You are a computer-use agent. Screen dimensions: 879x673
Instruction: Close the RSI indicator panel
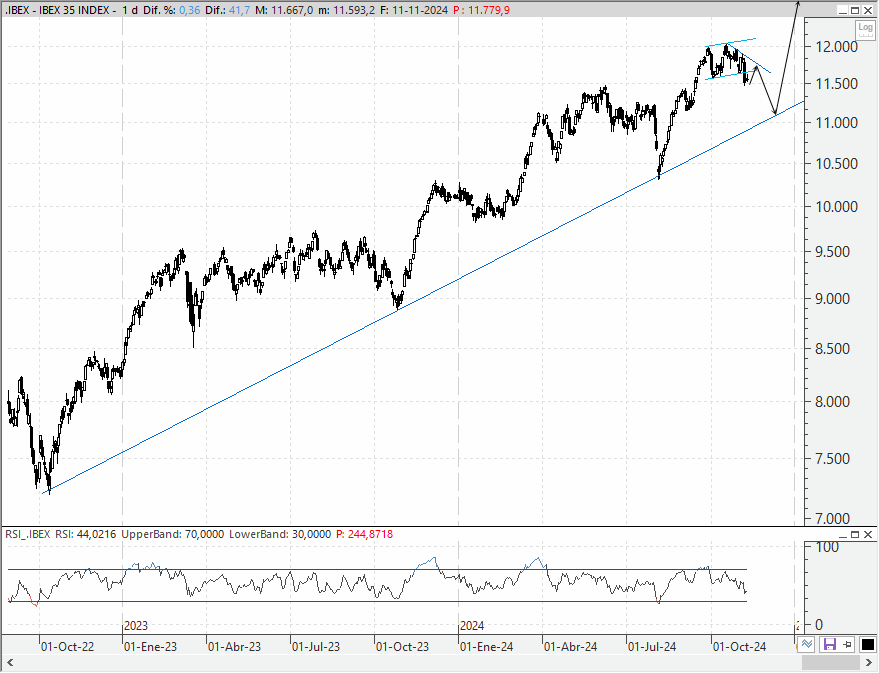(868, 535)
